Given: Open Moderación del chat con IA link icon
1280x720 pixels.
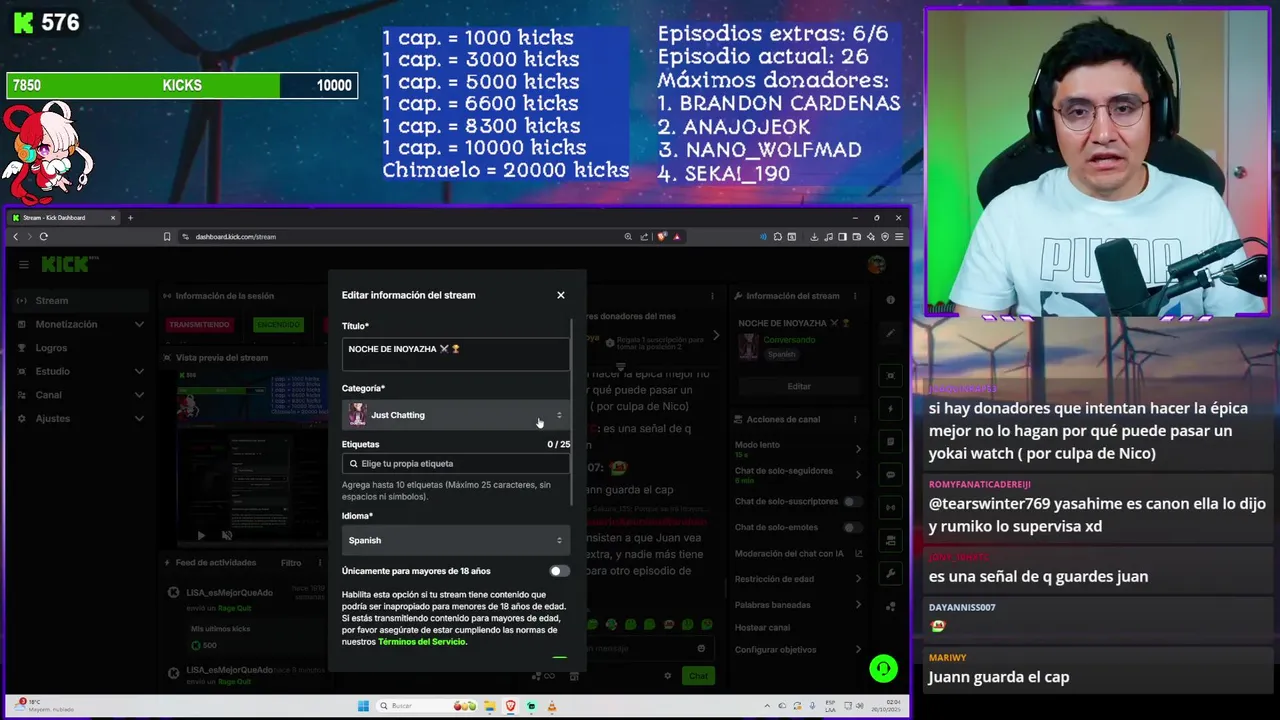Looking at the screenshot, I should (x=858, y=553).
